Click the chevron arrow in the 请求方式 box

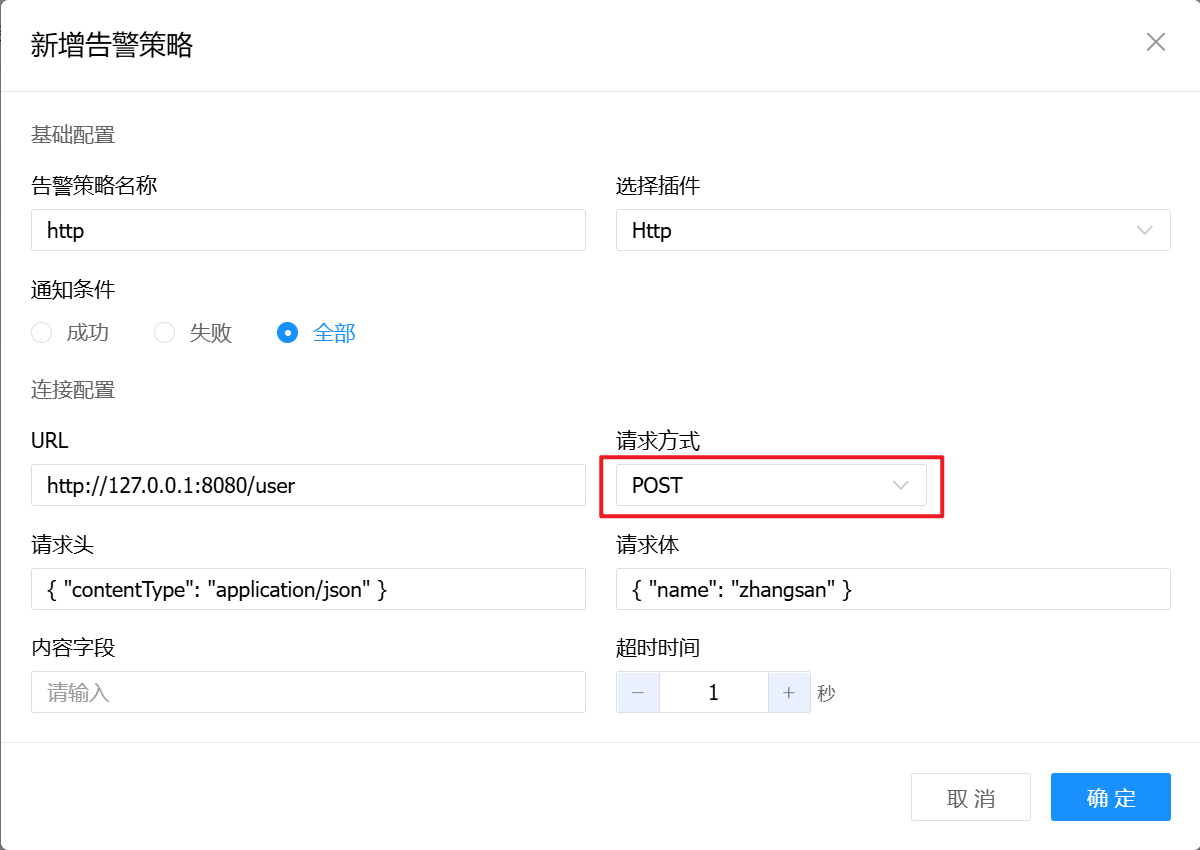pos(900,486)
